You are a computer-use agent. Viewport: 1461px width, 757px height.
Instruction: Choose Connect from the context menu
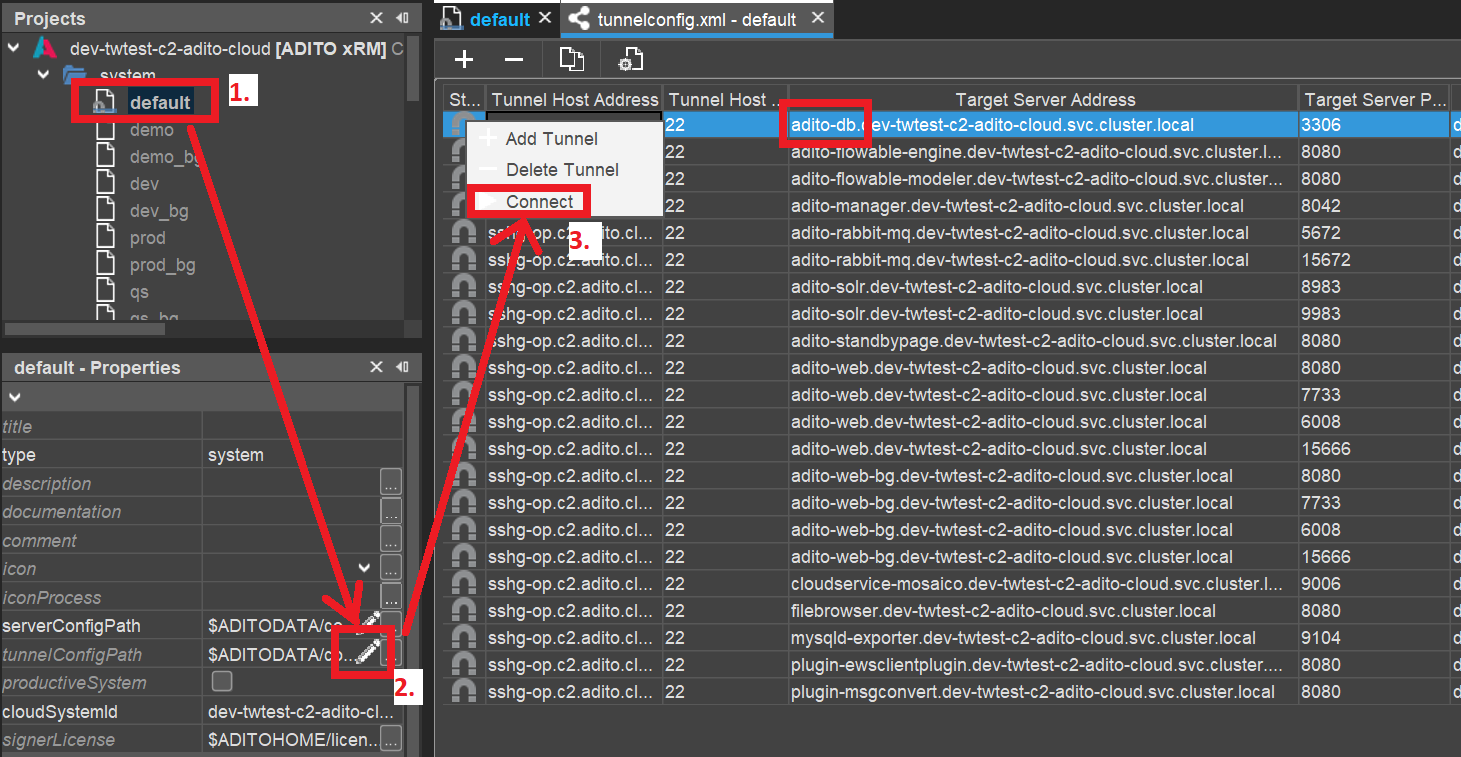539,201
